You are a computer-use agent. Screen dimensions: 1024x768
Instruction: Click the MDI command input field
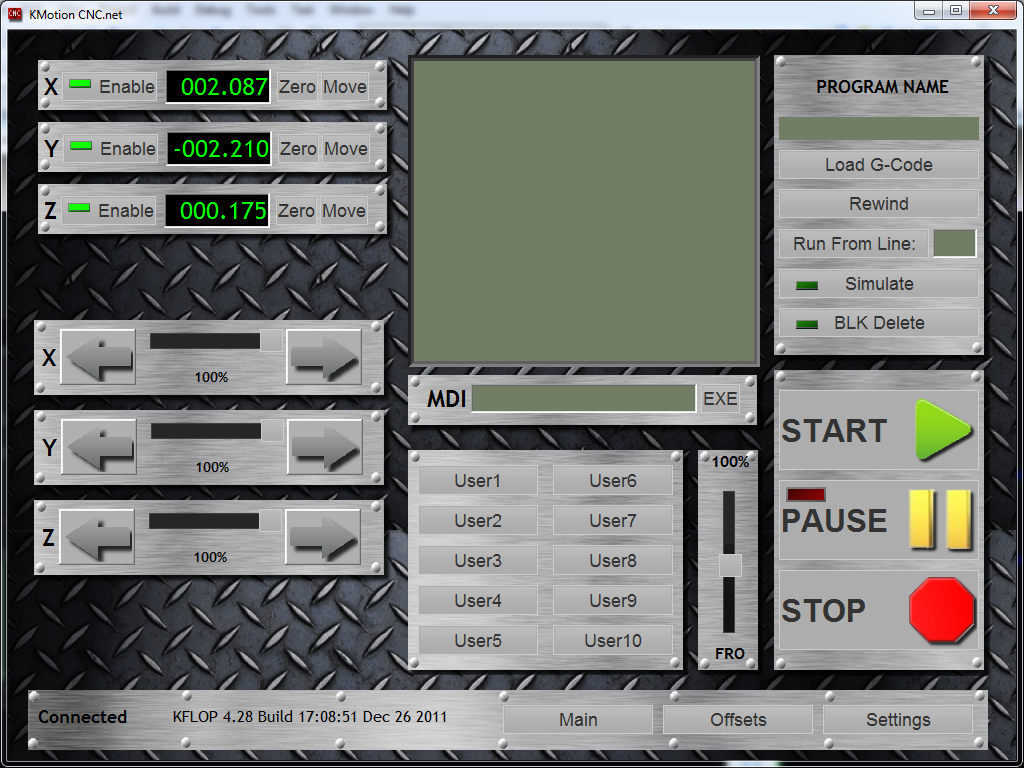coord(583,399)
